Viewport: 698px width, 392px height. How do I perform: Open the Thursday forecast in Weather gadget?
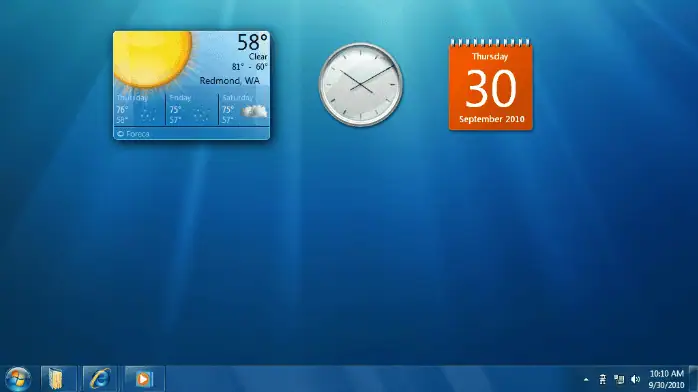139,109
